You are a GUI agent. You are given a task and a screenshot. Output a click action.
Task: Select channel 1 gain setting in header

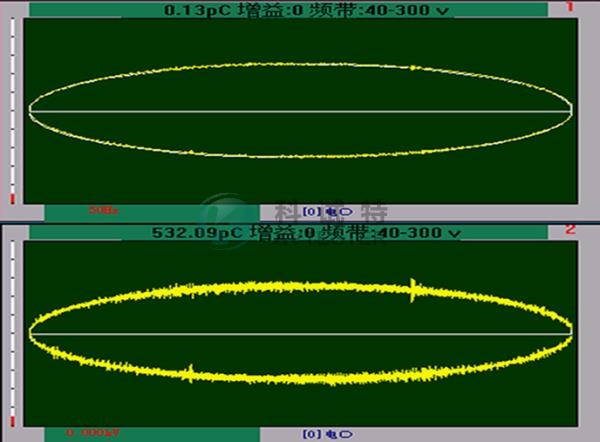[x=283, y=10]
